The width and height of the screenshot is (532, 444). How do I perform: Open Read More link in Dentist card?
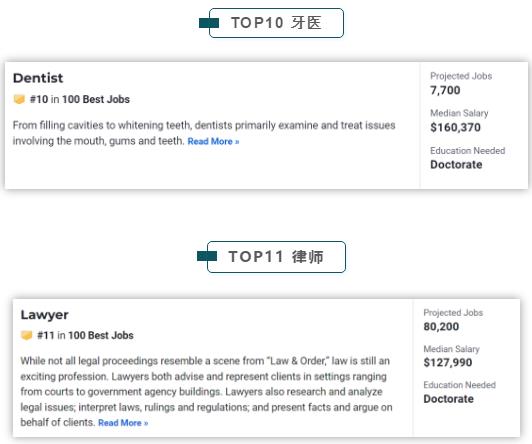(x=213, y=141)
